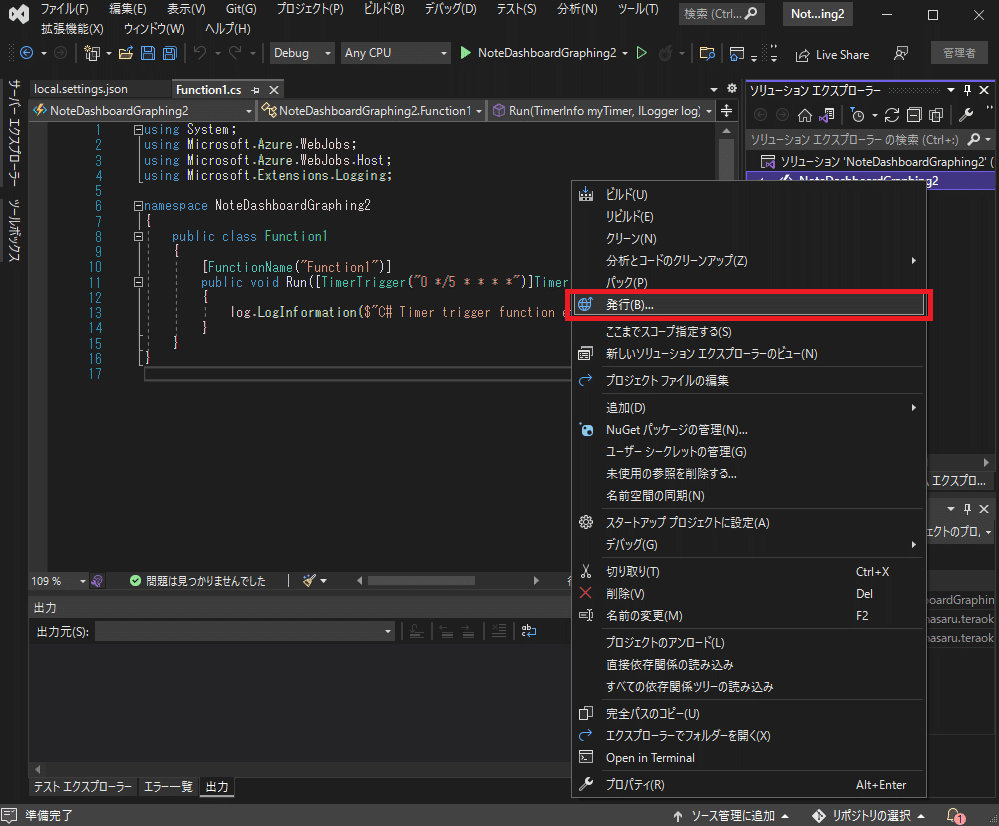Image resolution: width=999 pixels, height=826 pixels.
Task: Save the current file with the Save icon
Action: click(x=148, y=53)
